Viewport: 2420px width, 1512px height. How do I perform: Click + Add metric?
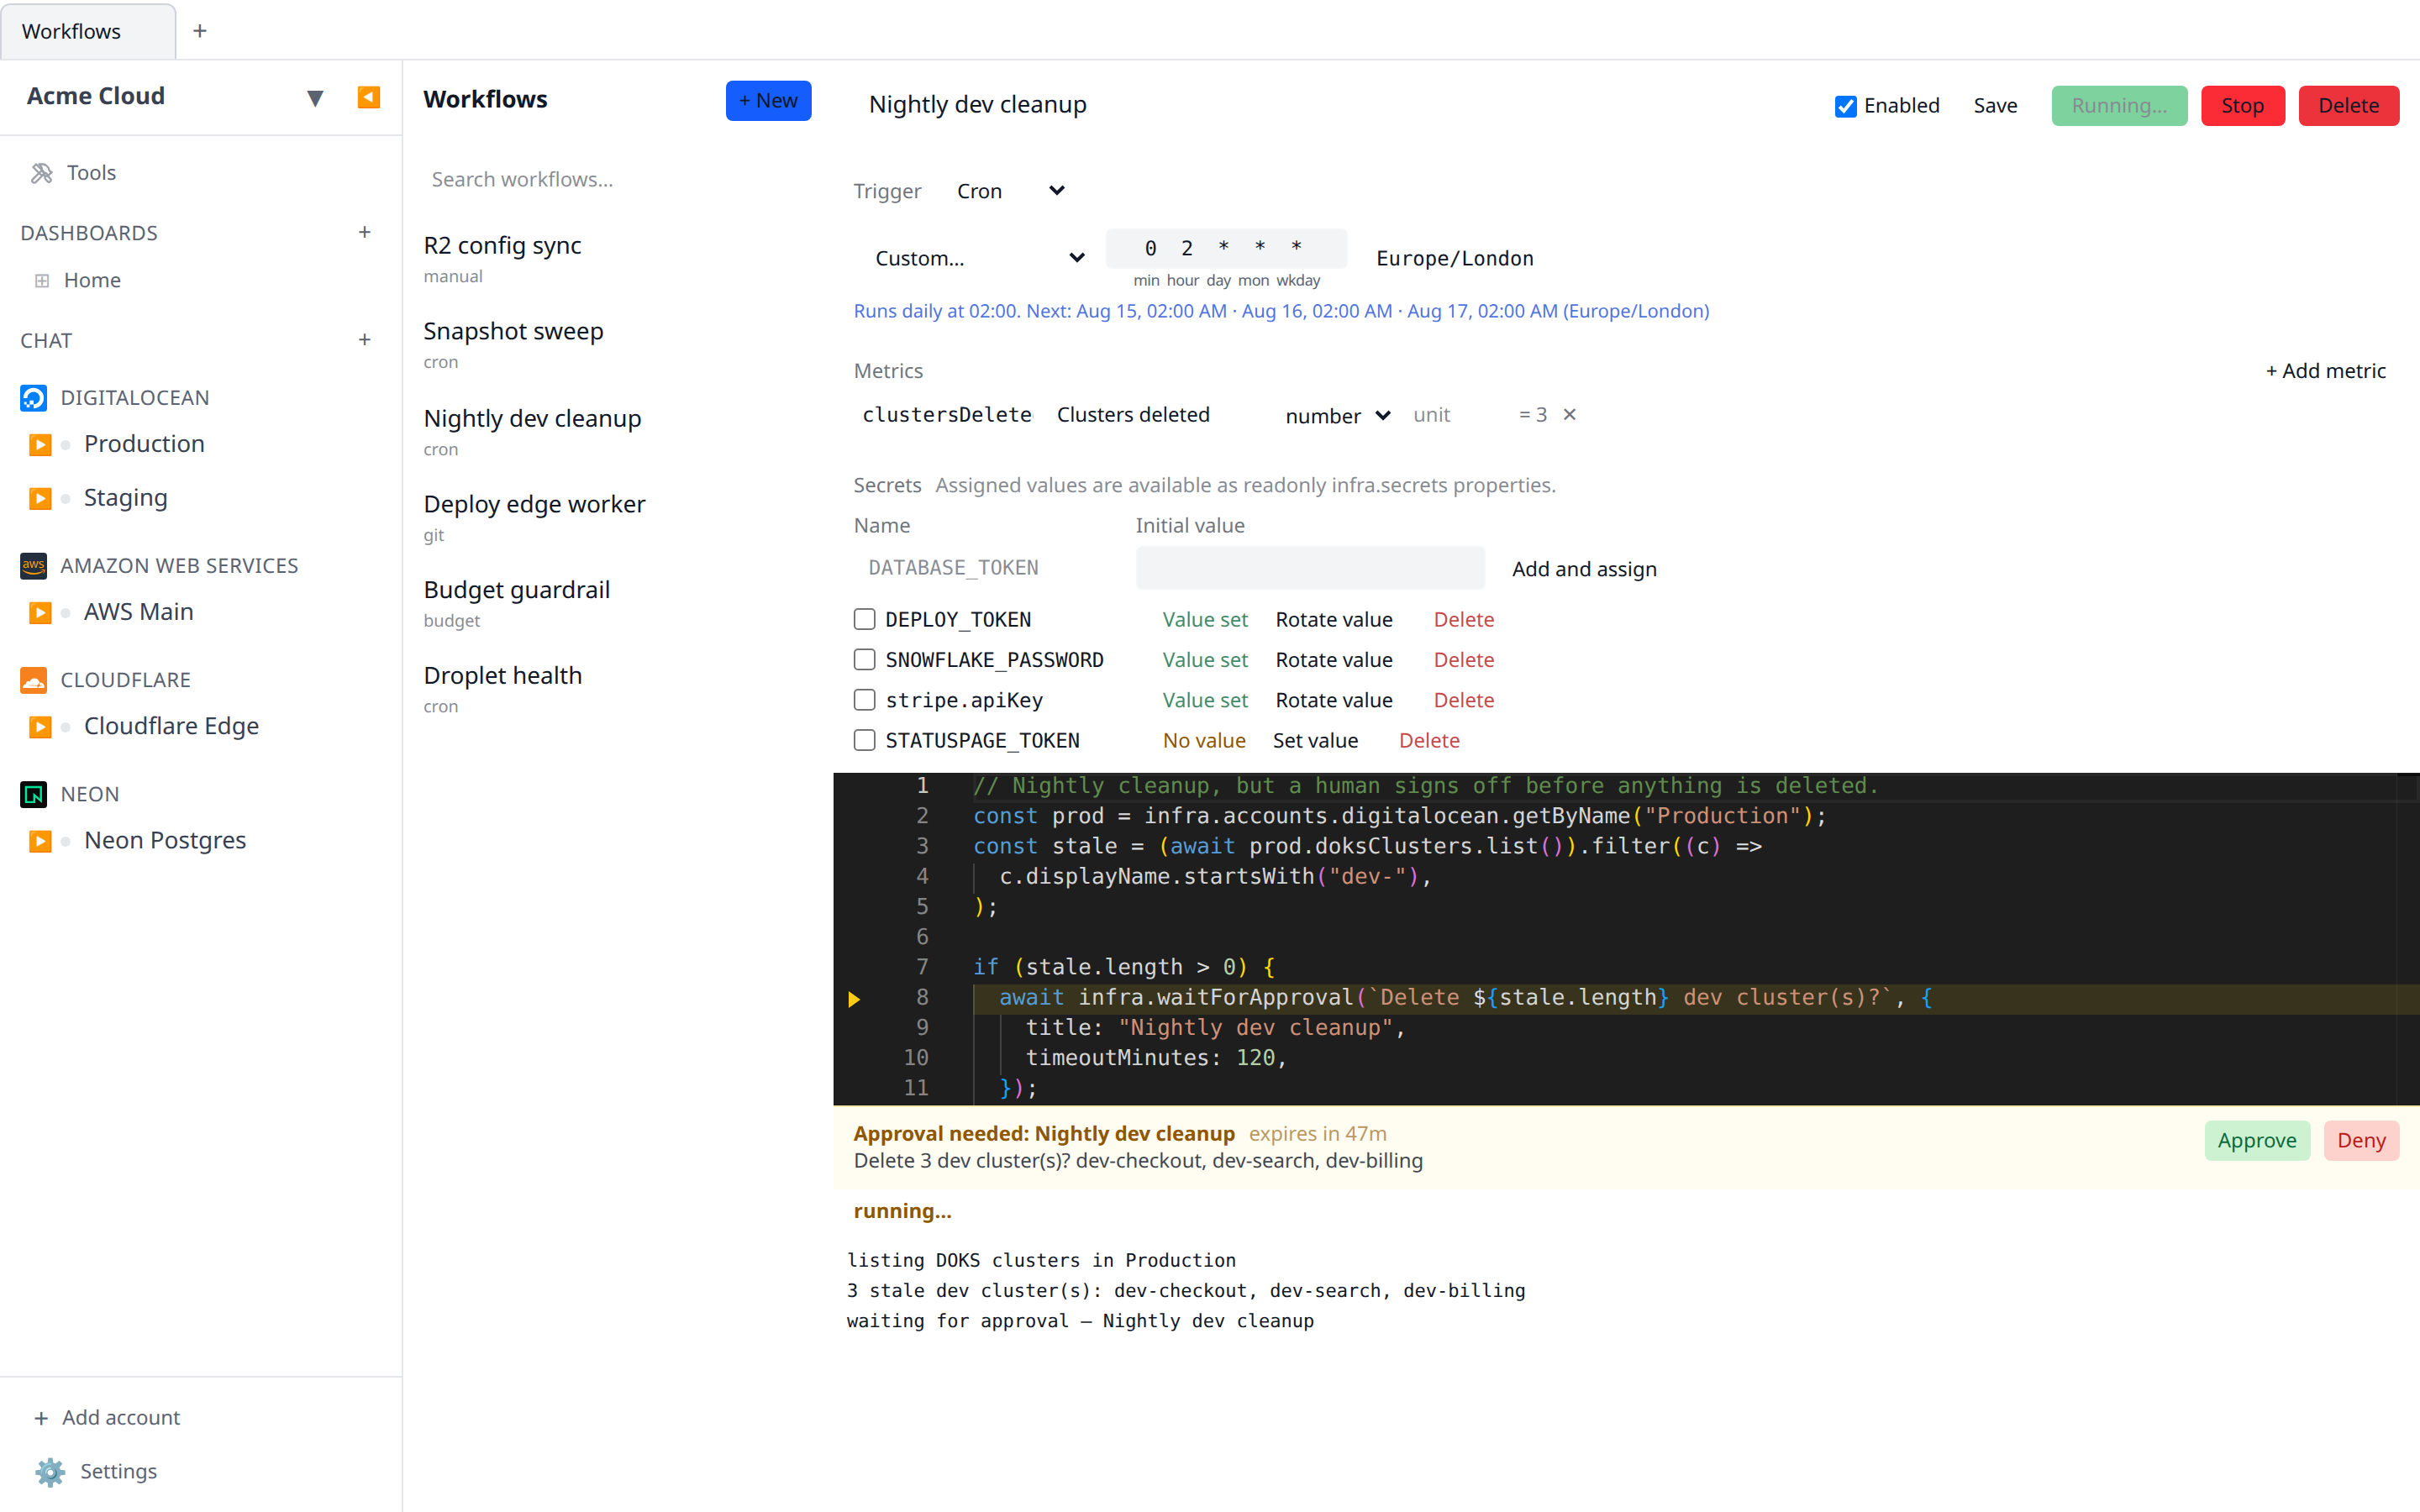tap(2325, 371)
